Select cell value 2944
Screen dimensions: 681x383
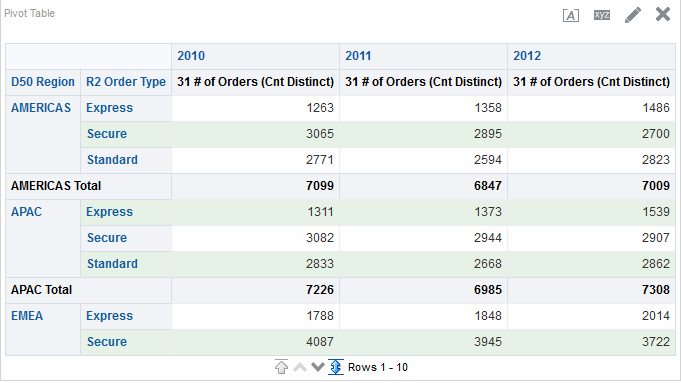pos(488,238)
